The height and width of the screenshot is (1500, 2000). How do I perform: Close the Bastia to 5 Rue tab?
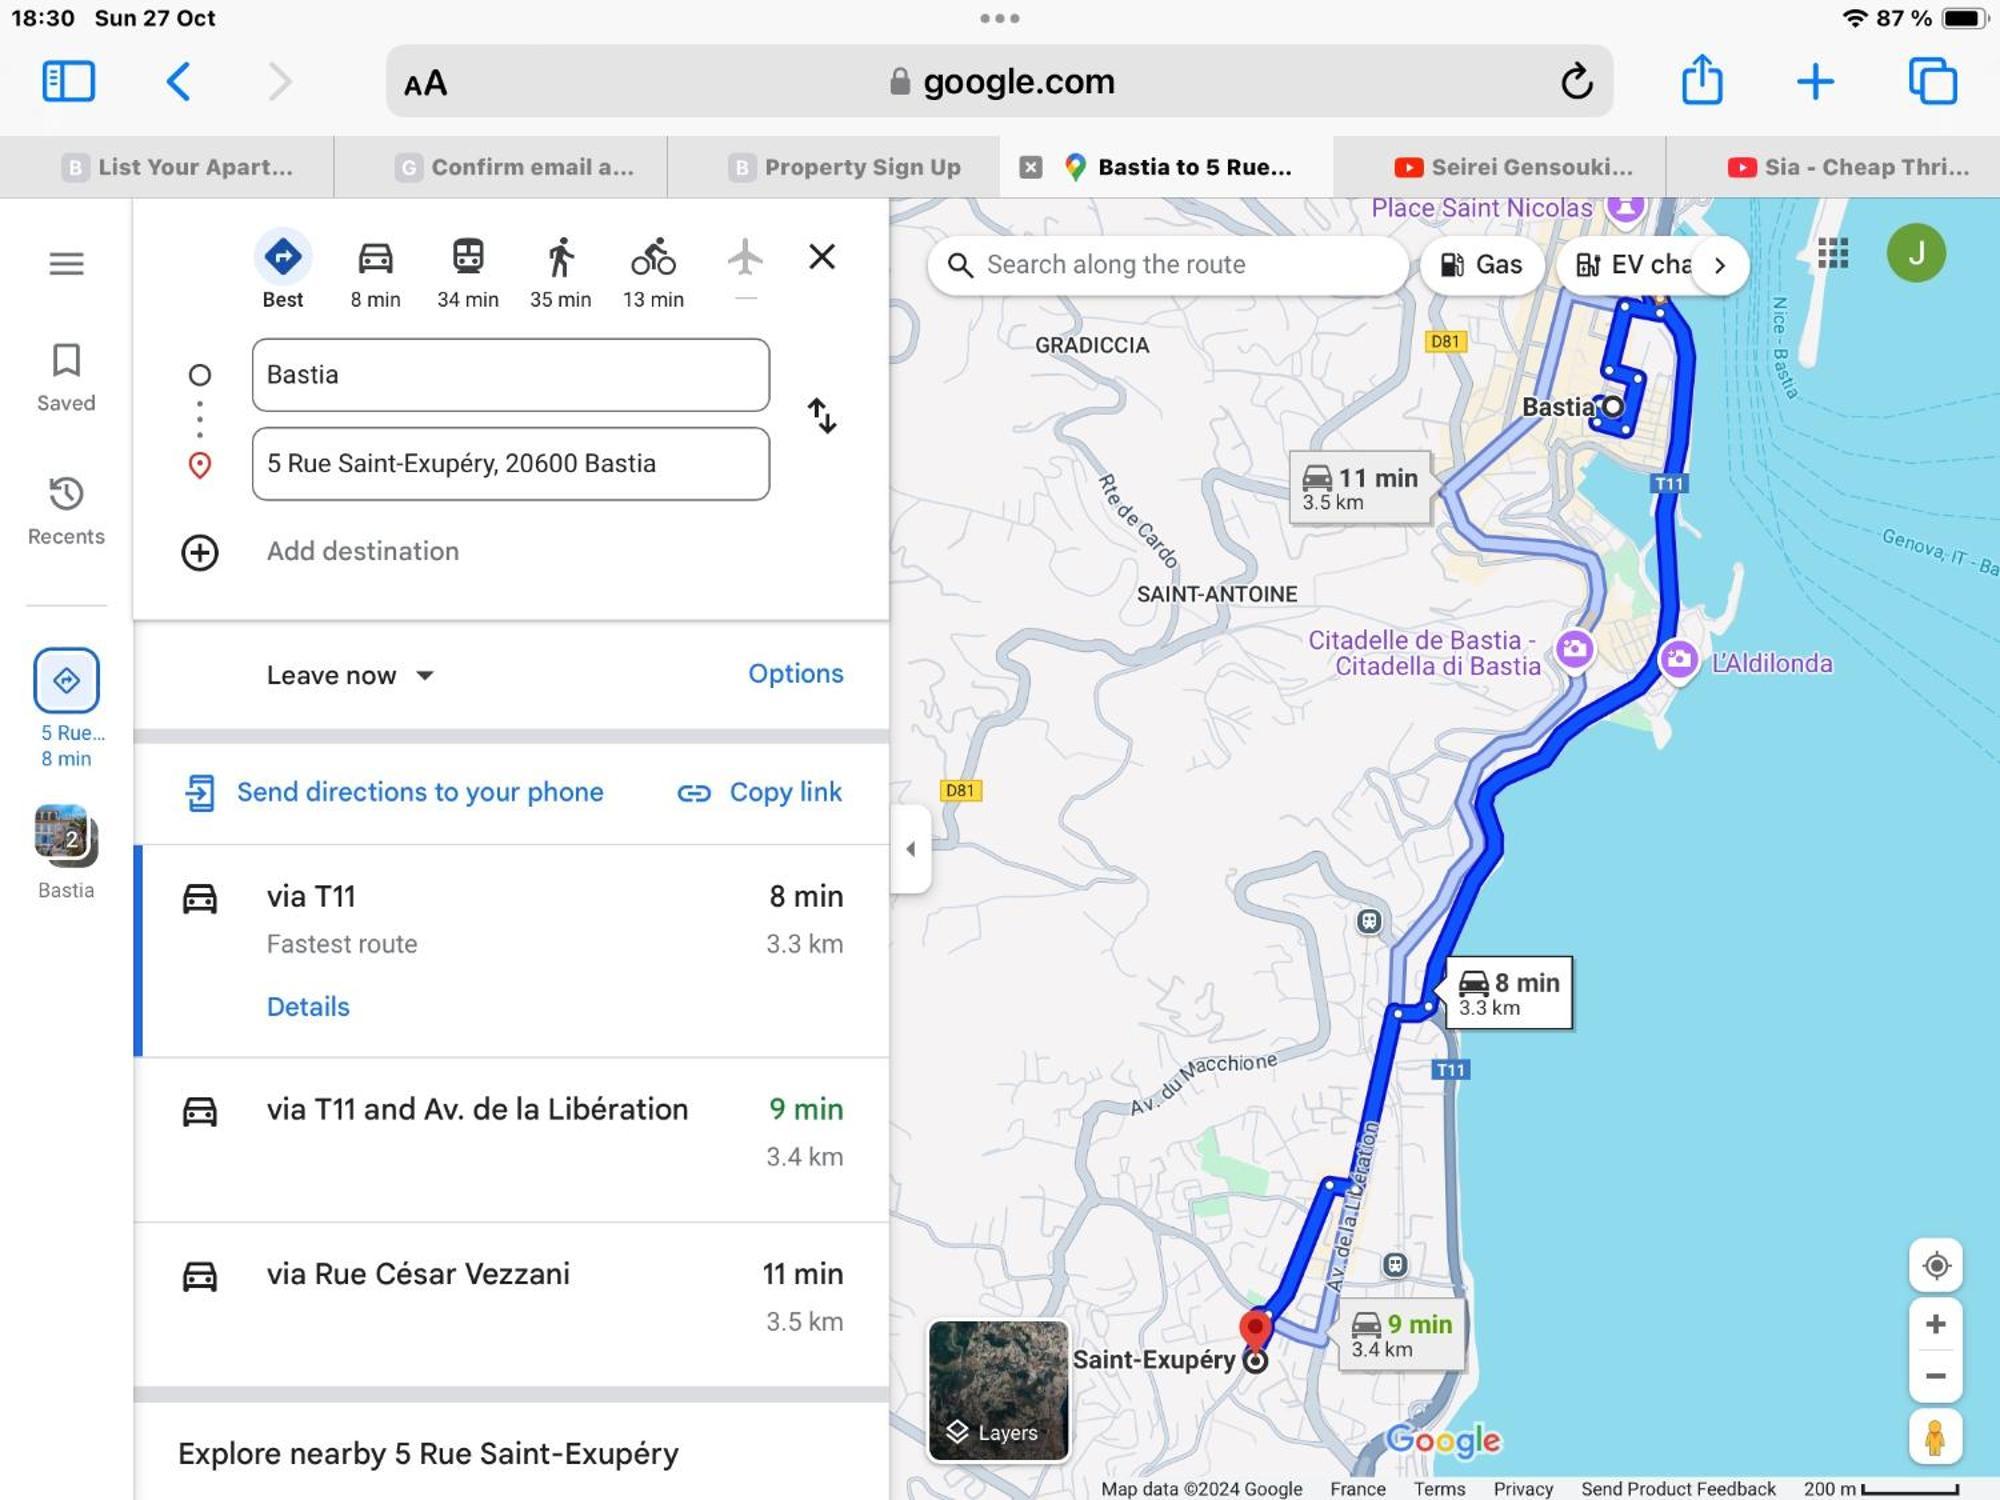tap(1031, 167)
